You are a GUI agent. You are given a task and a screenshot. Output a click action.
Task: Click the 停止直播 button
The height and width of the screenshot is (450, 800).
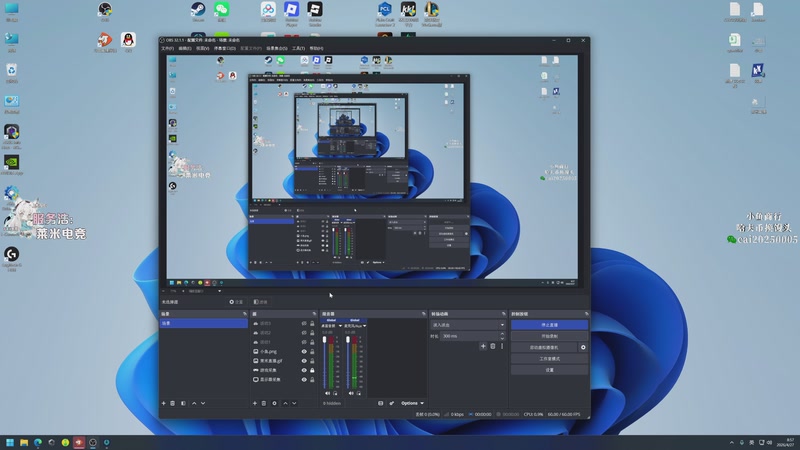549,325
